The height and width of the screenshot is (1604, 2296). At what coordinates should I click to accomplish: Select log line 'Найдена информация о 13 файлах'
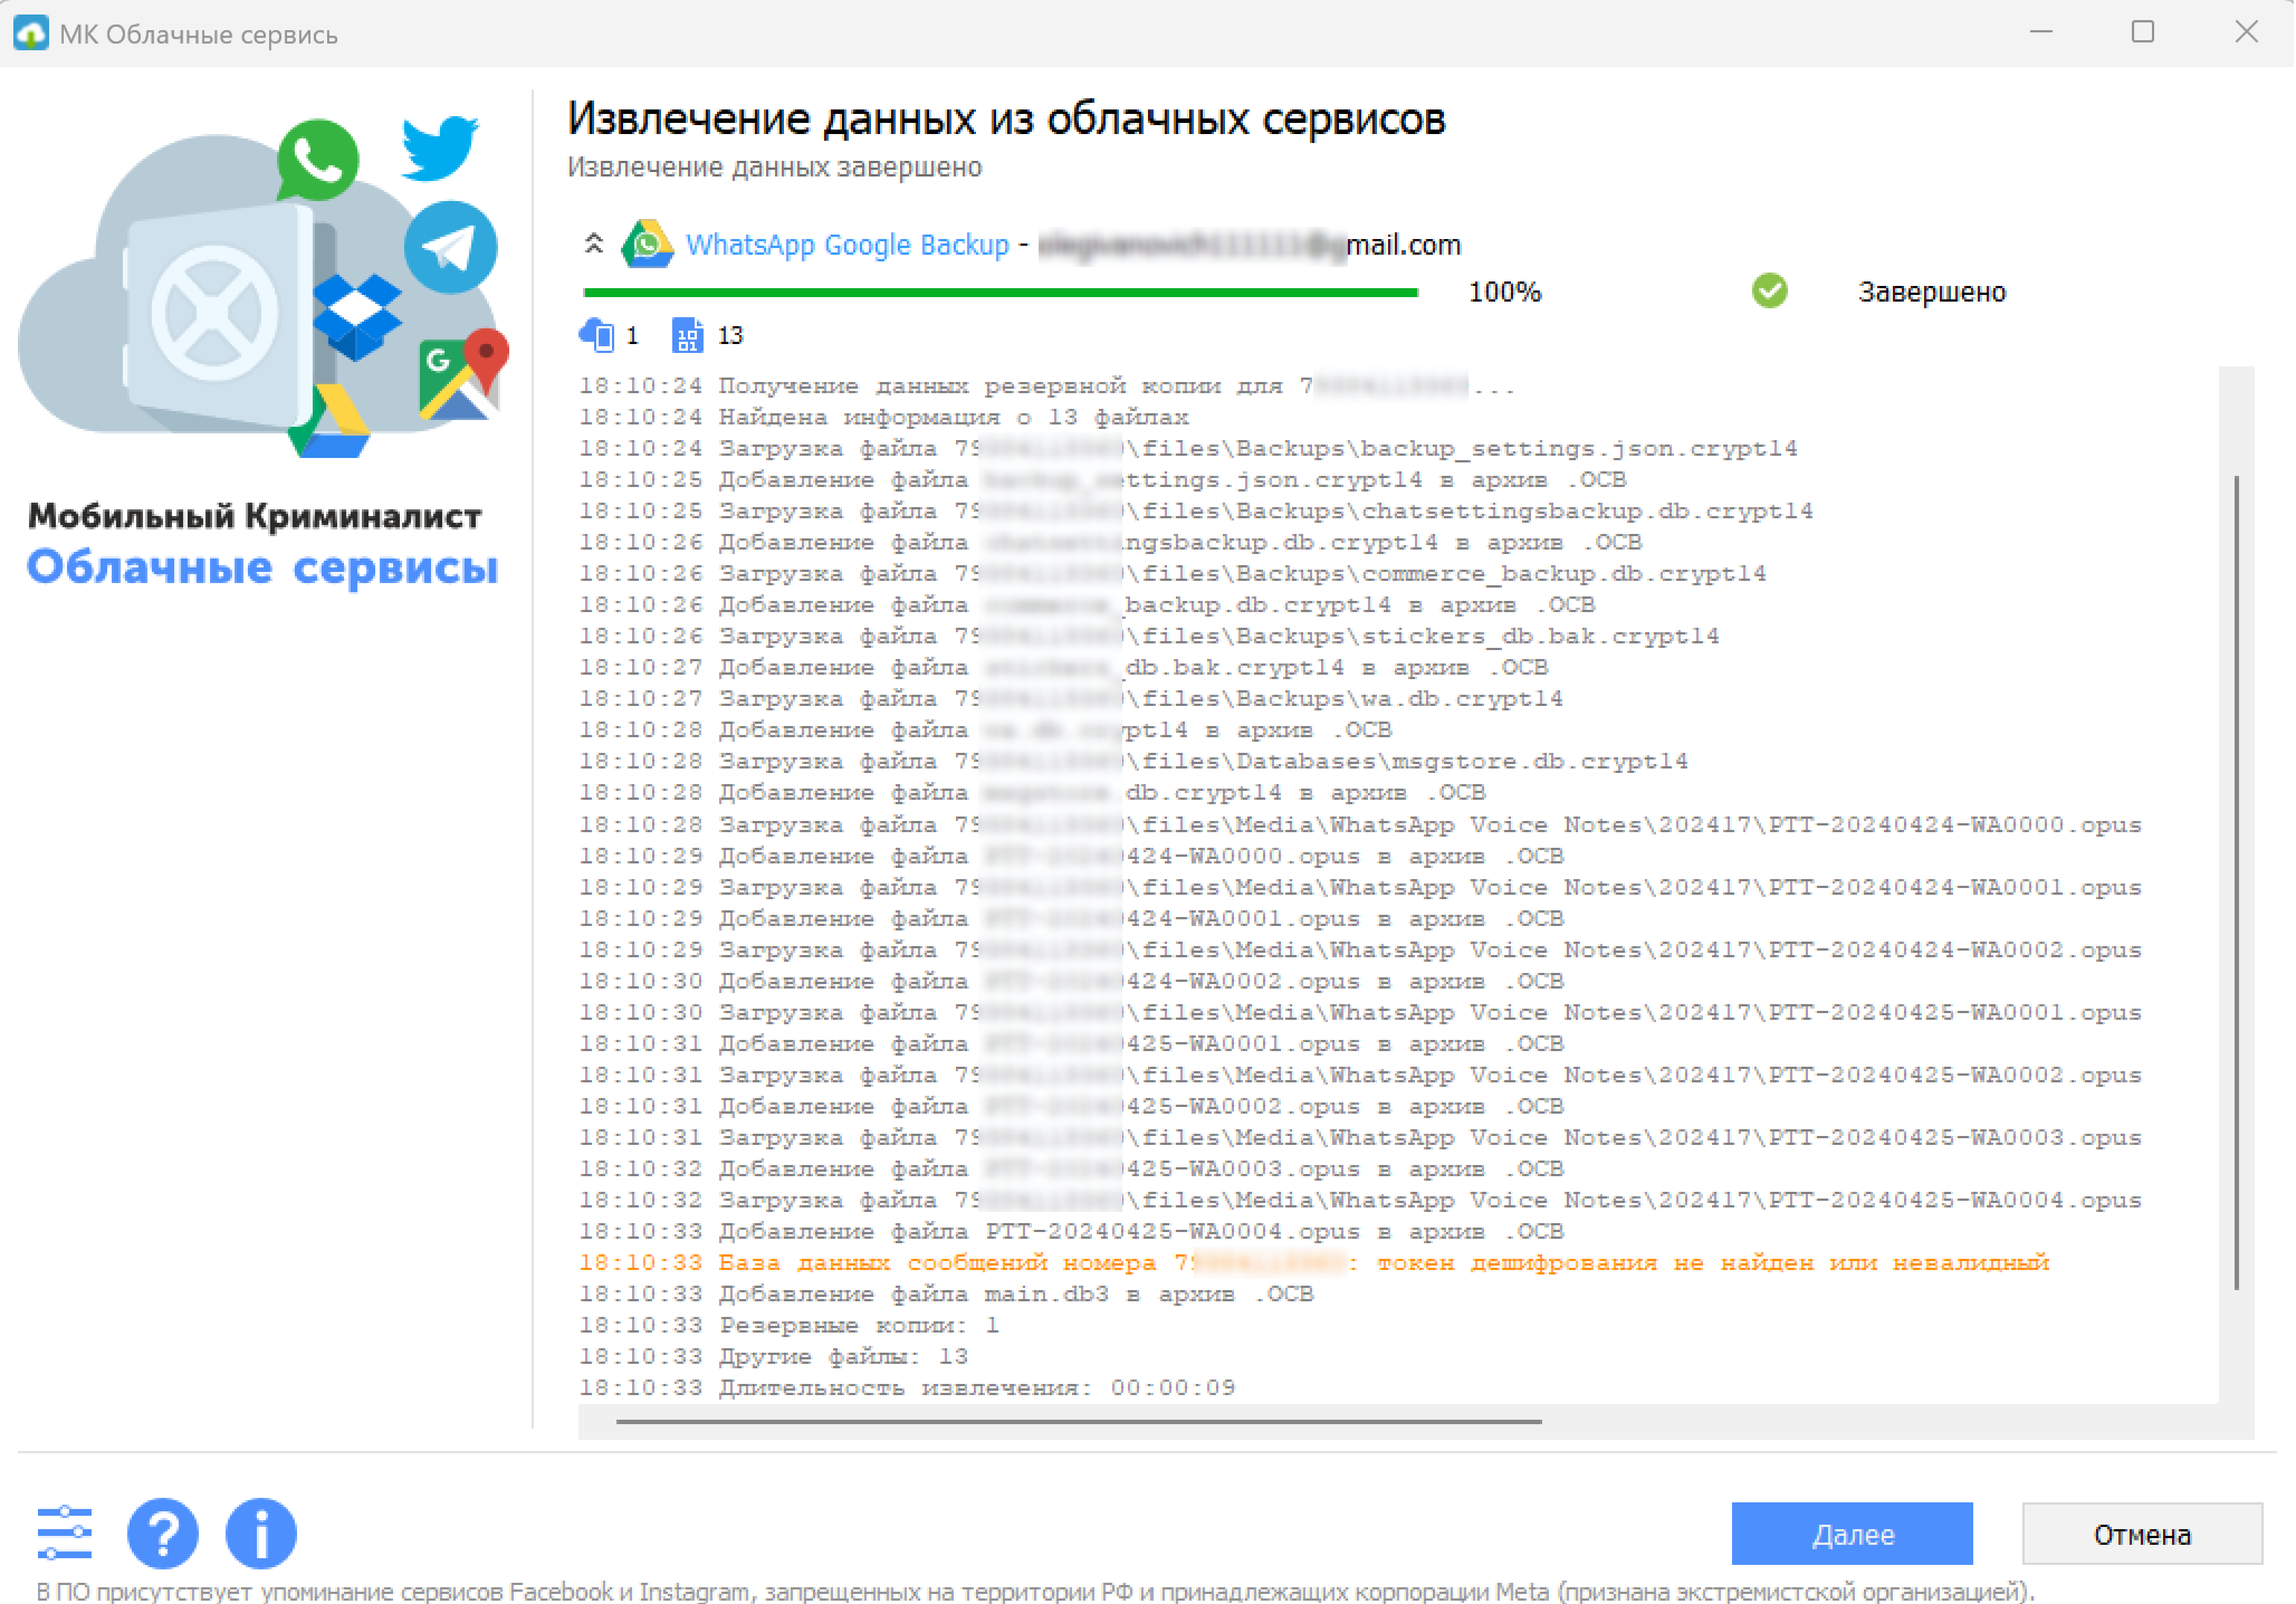[884, 417]
